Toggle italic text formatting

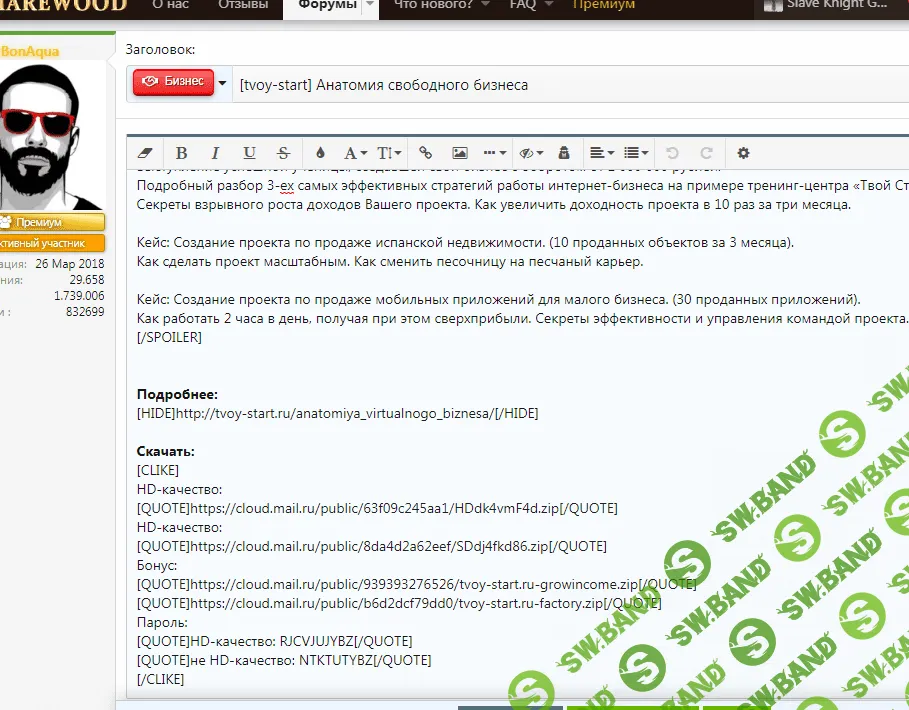pyautogui.click(x=214, y=153)
